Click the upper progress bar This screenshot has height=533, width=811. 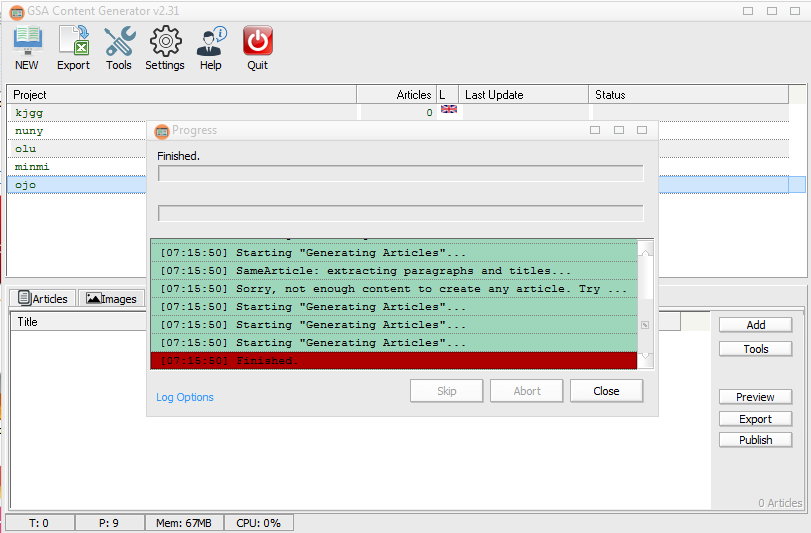[401, 173]
